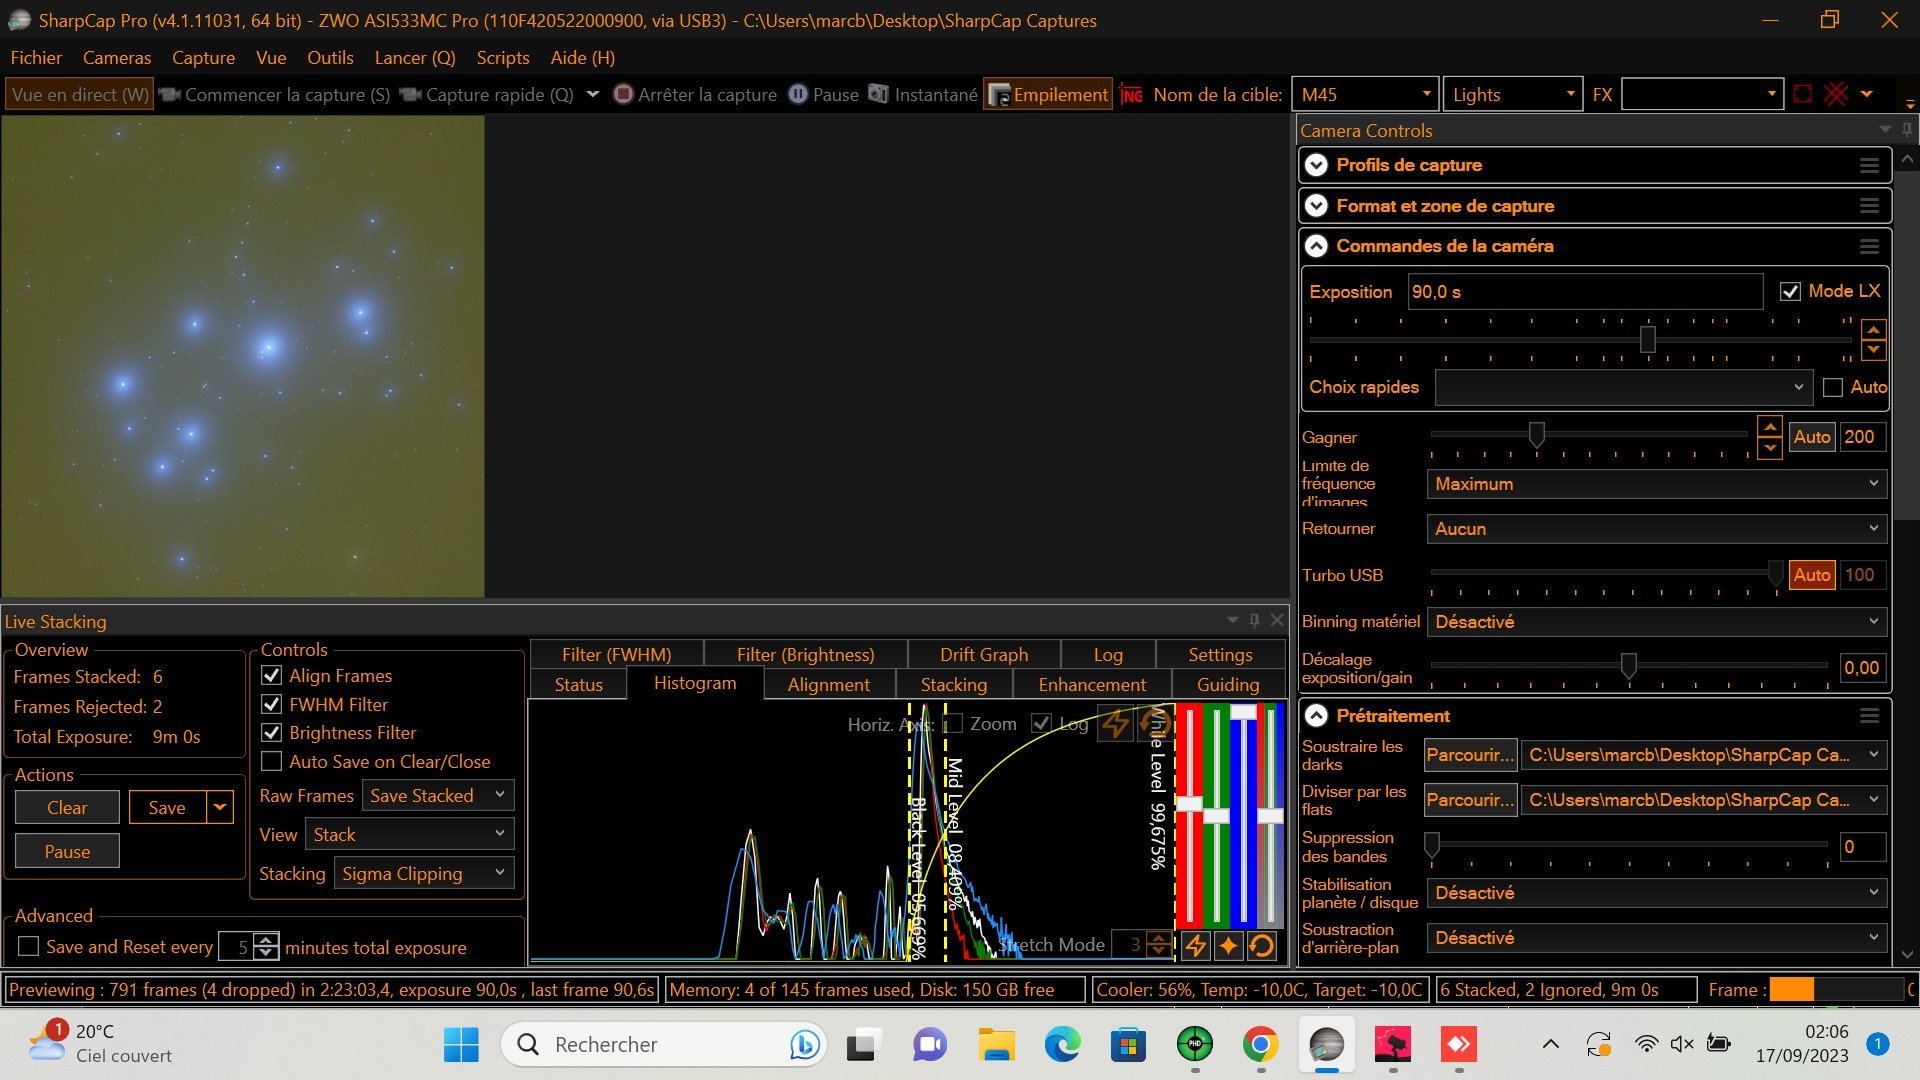The width and height of the screenshot is (1920, 1080).
Task: Open the Outils menu
Action: tap(330, 58)
